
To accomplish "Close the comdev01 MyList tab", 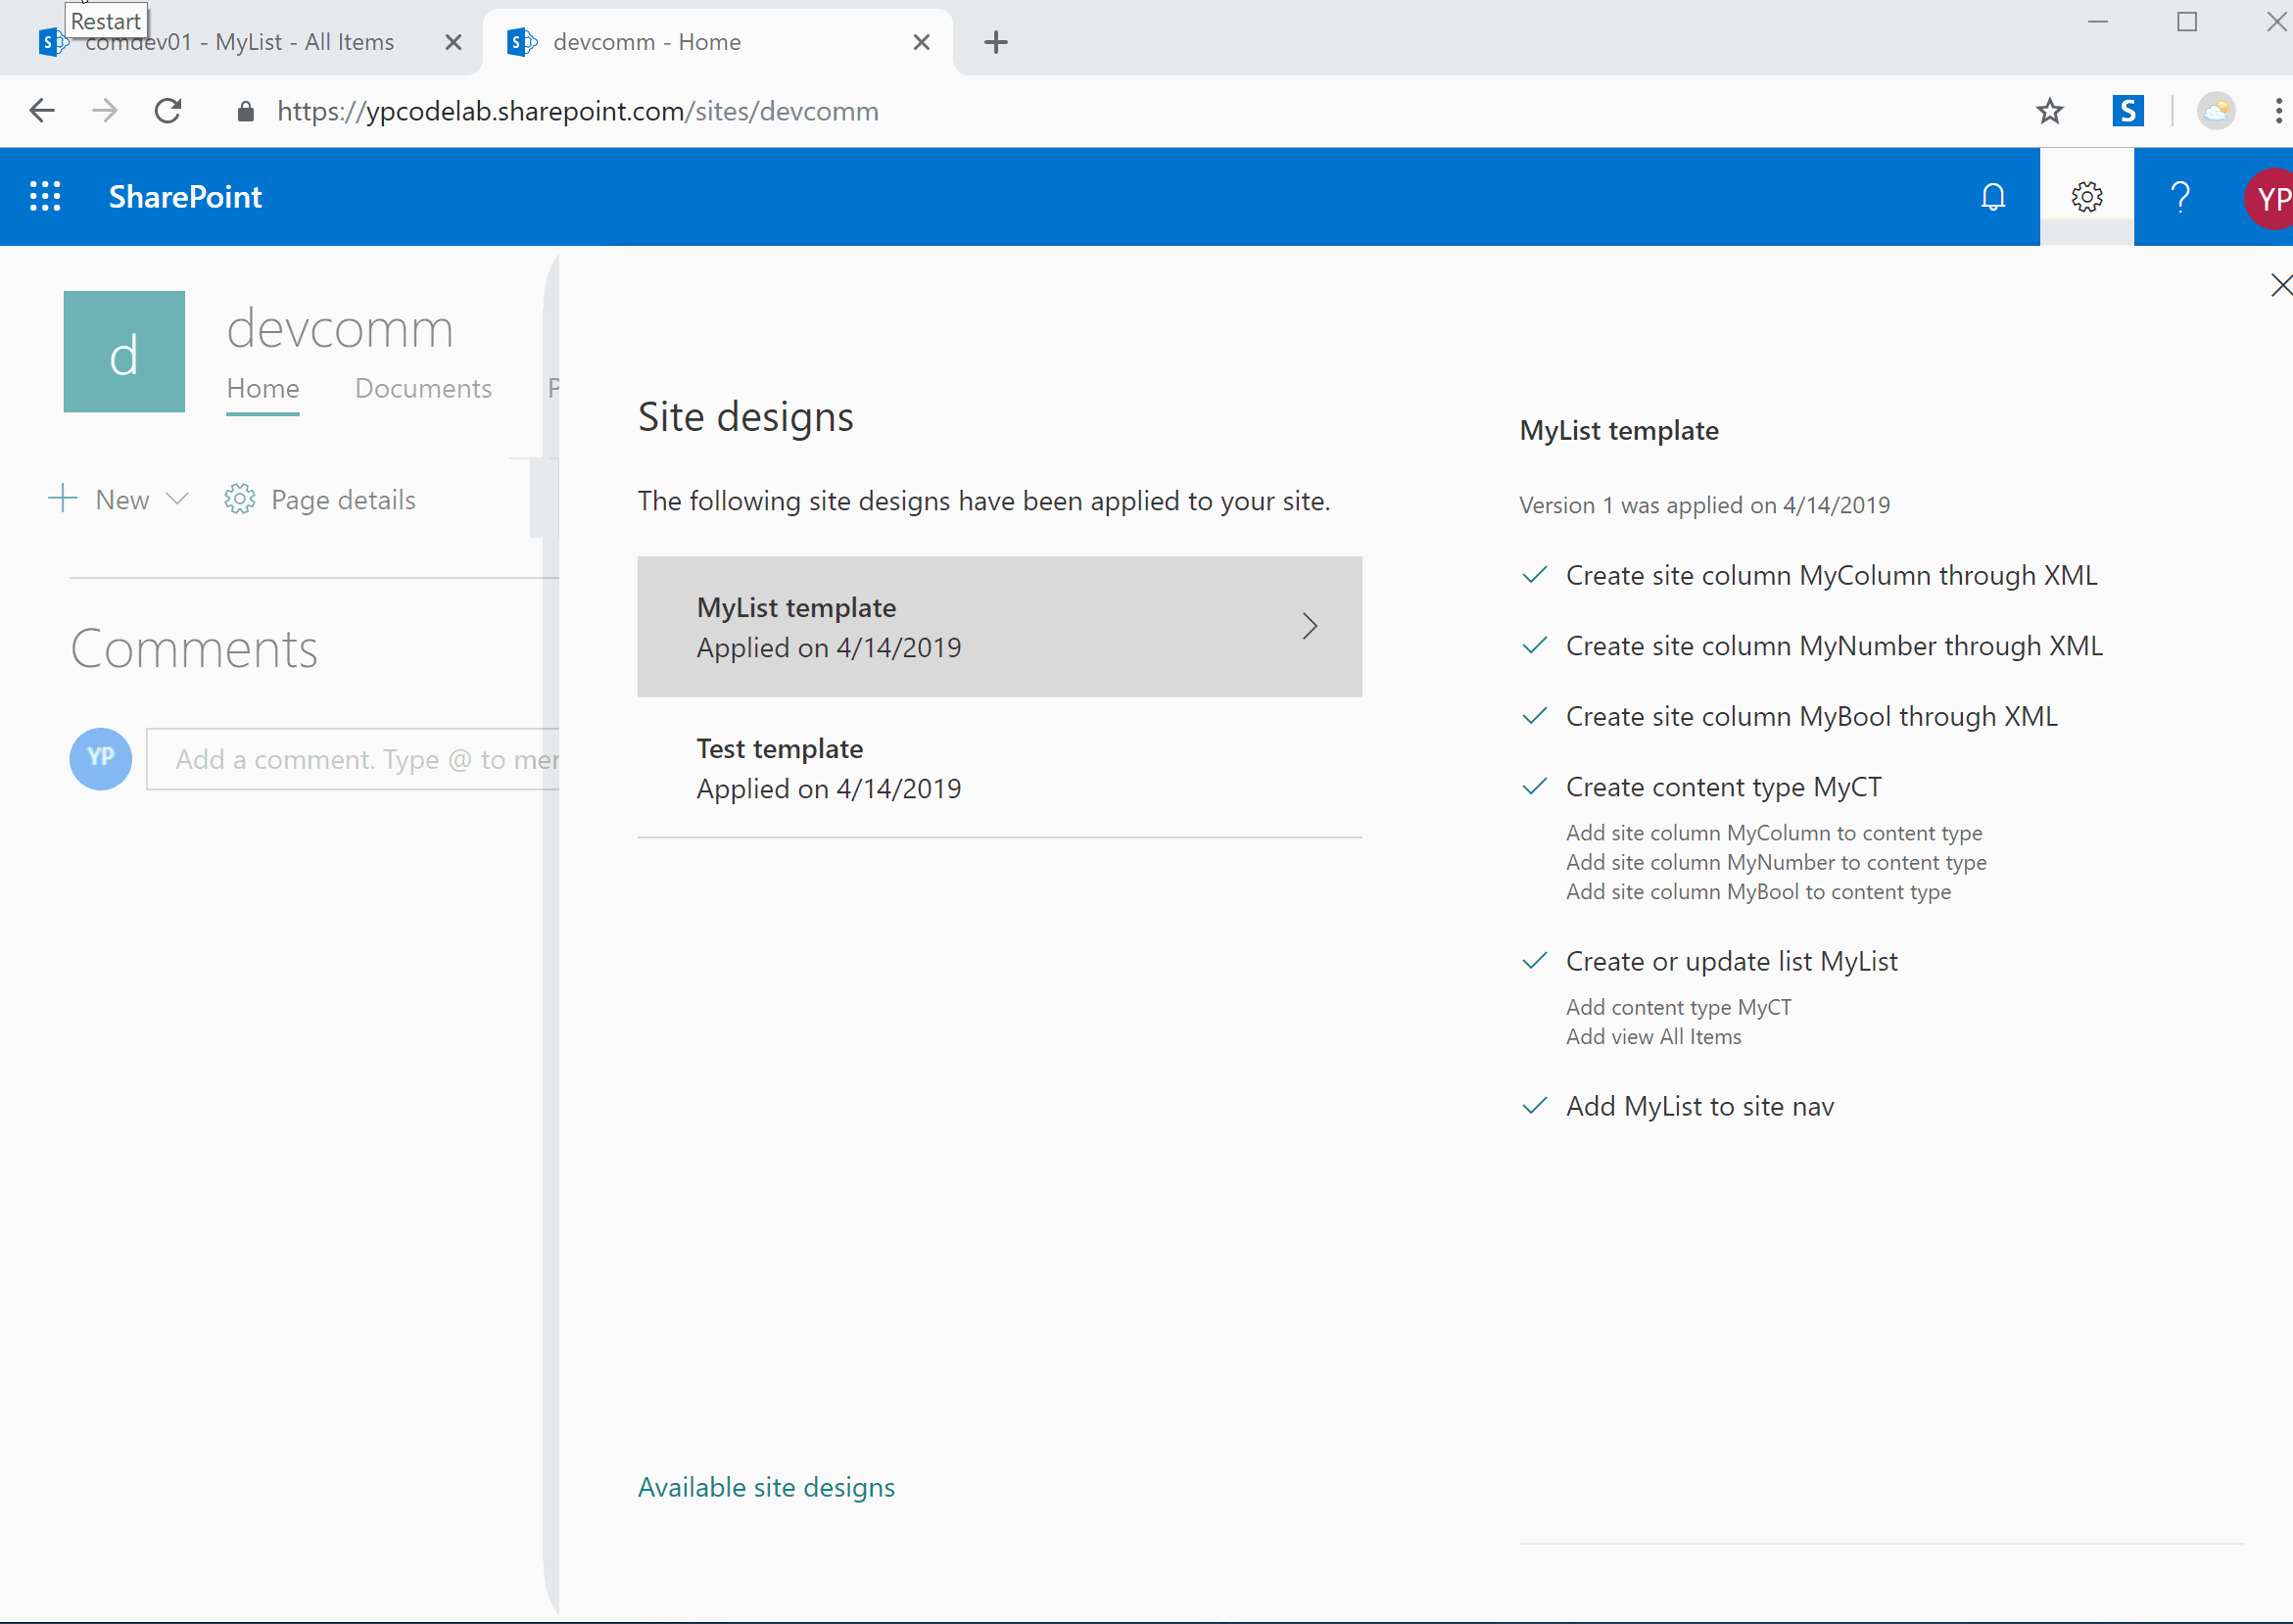I will [x=453, y=42].
